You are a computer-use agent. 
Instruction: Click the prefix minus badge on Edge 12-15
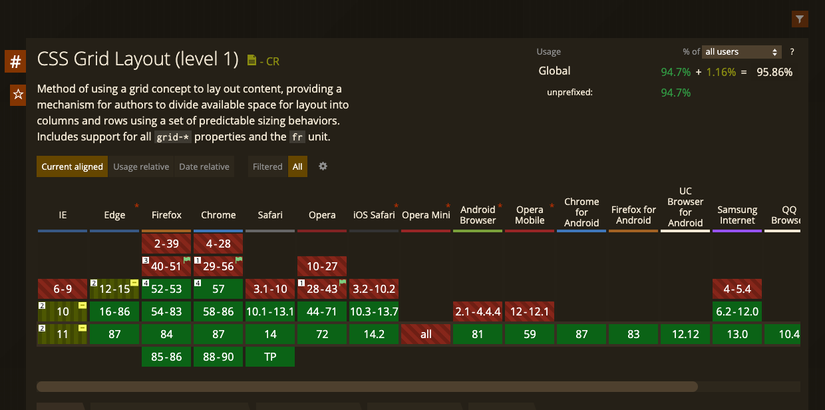tap(134, 283)
